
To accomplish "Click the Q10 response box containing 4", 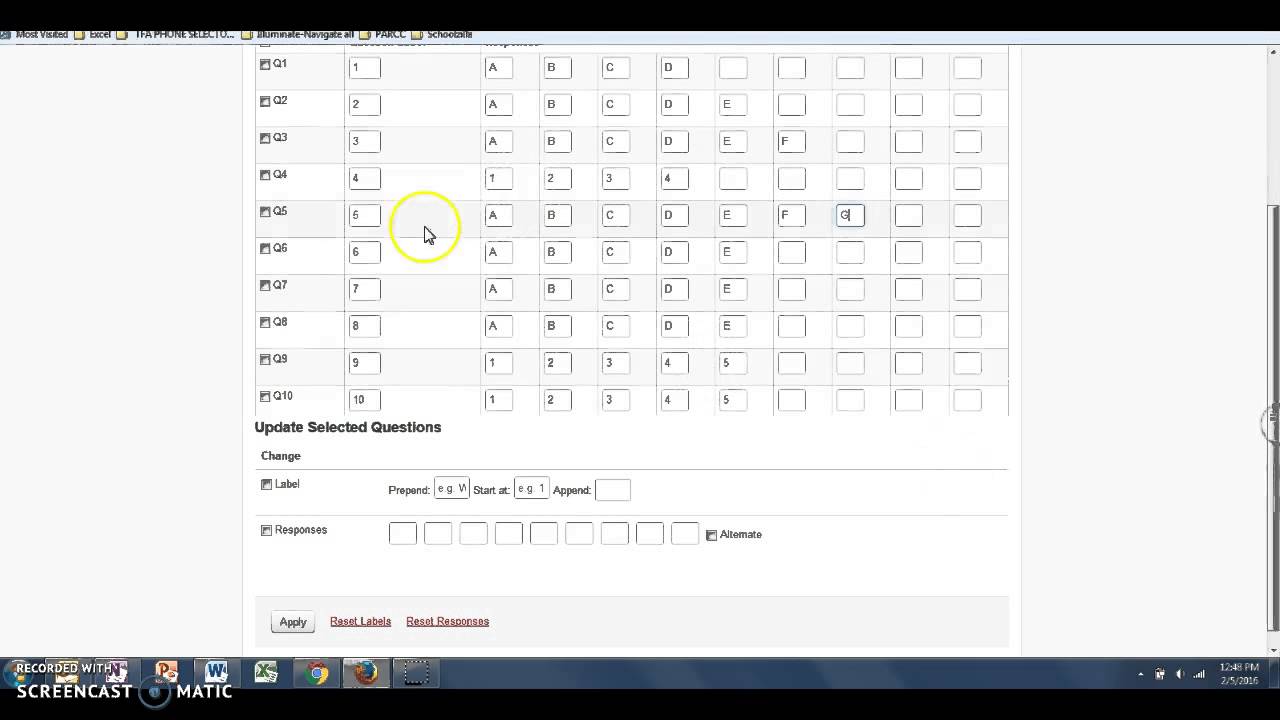I will (674, 400).
